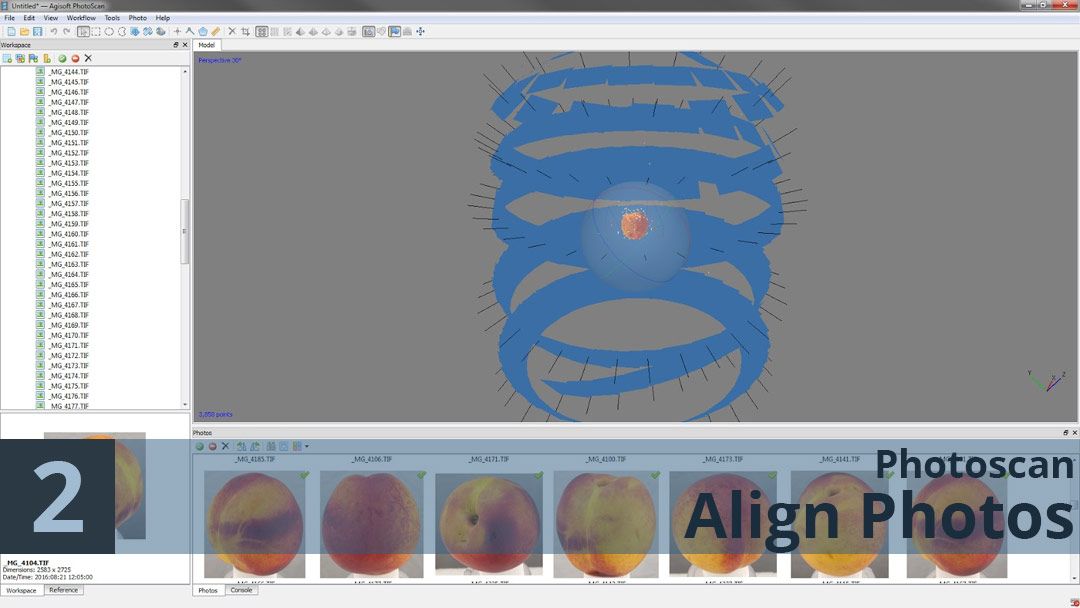Redo the last undone action
Screen dimensions: 1080x608
[67, 32]
